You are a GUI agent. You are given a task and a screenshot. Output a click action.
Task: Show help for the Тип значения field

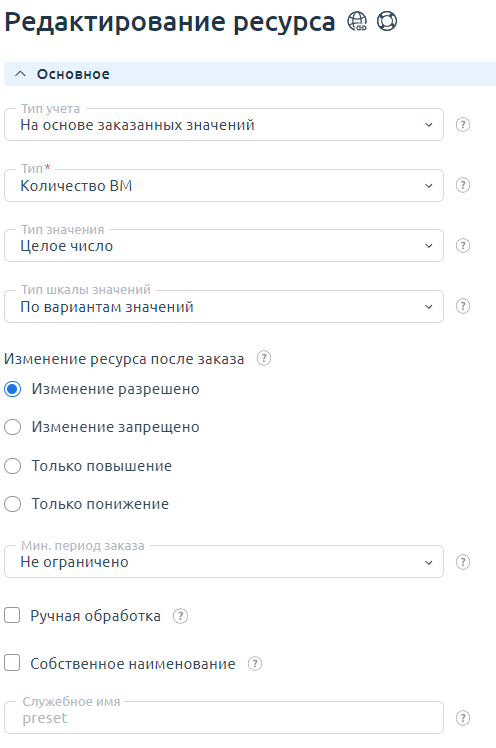tap(463, 246)
